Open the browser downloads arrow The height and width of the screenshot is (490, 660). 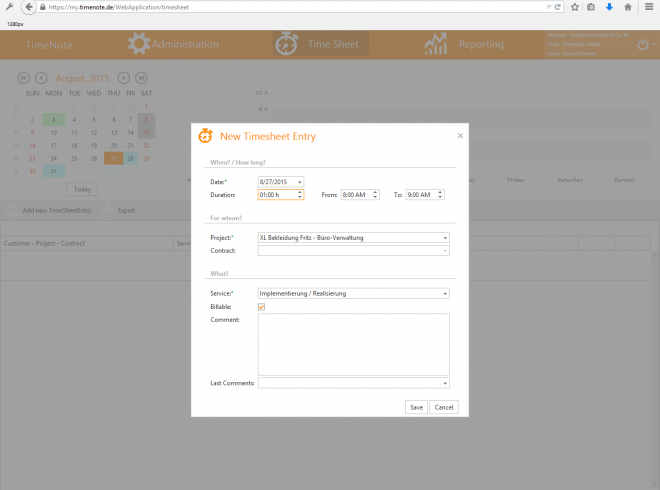pyautogui.click(x=609, y=7)
